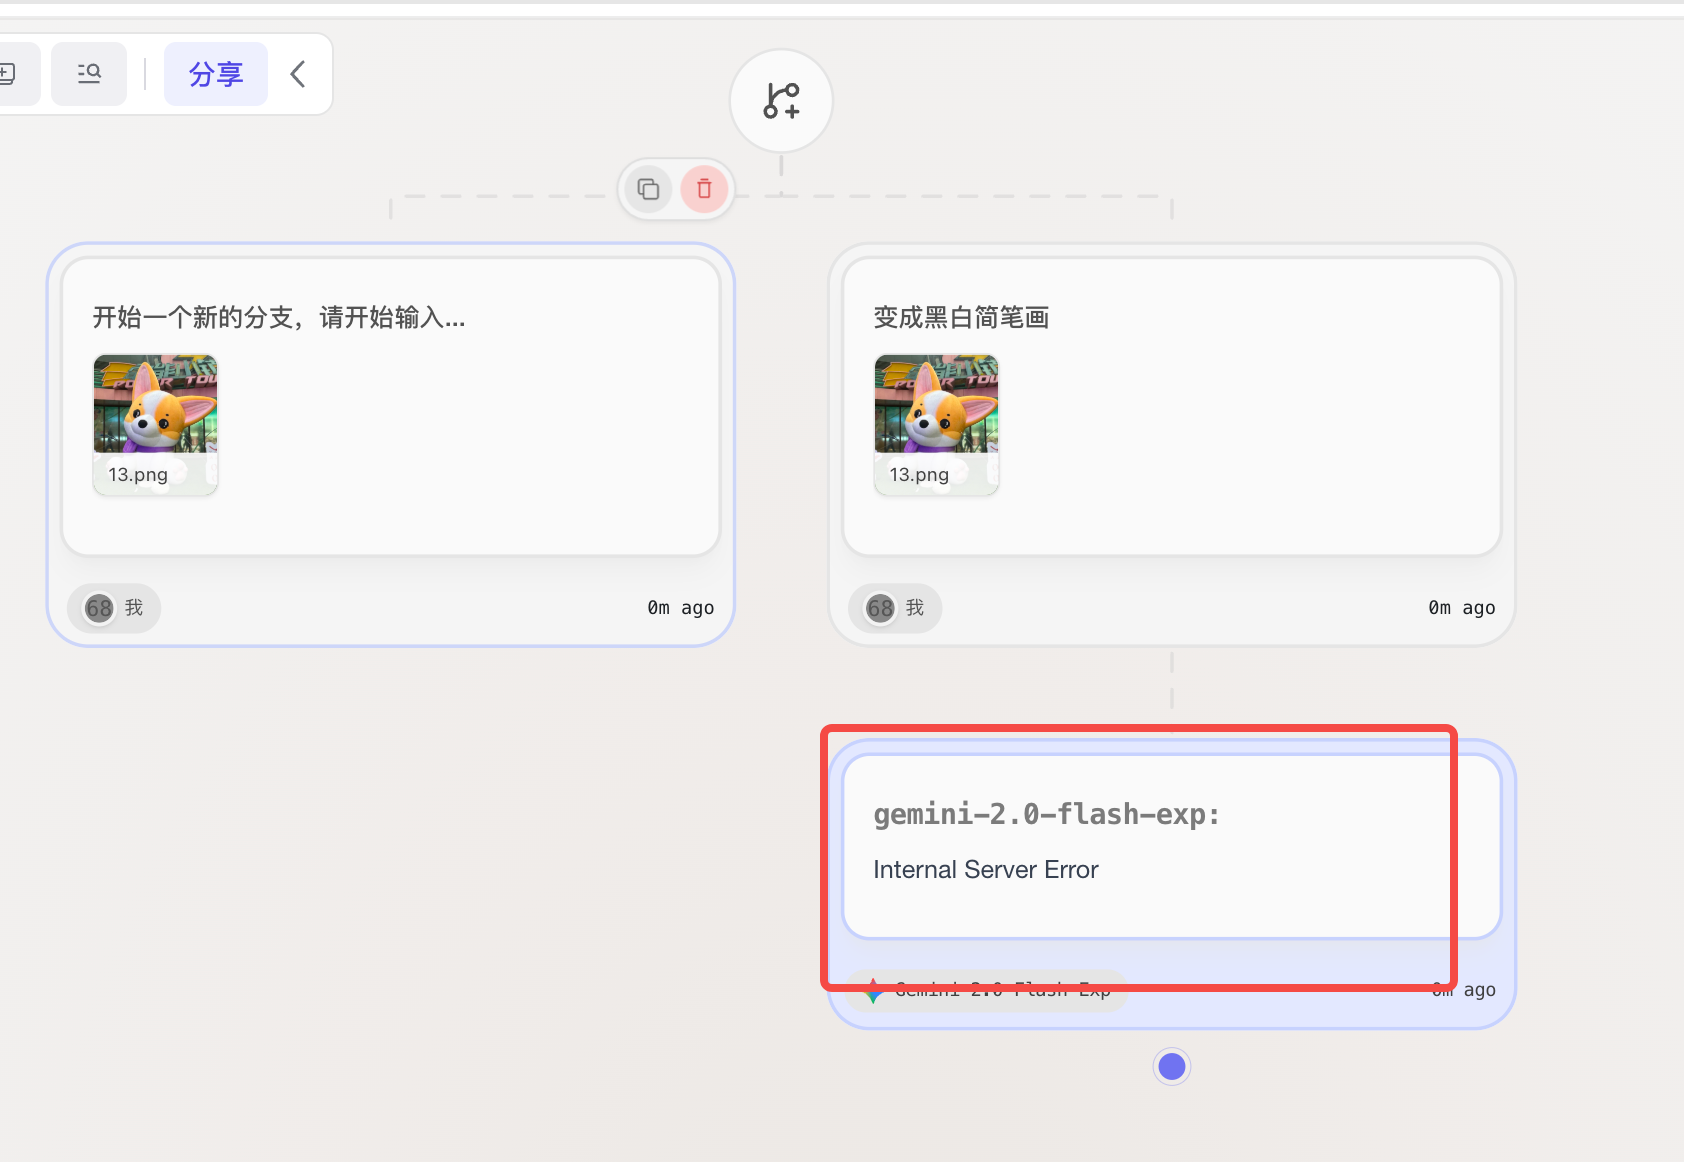Click the Gemini logo icon on response card
Viewport: 1684px width, 1162px height.
[x=873, y=991]
